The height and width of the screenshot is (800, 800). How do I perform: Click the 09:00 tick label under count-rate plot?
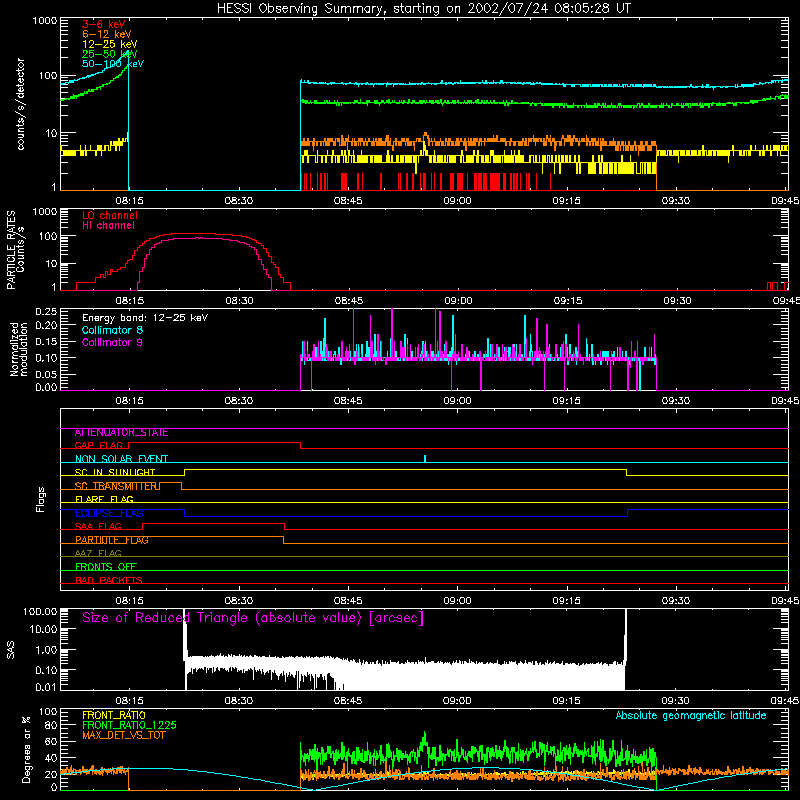[x=457, y=201]
